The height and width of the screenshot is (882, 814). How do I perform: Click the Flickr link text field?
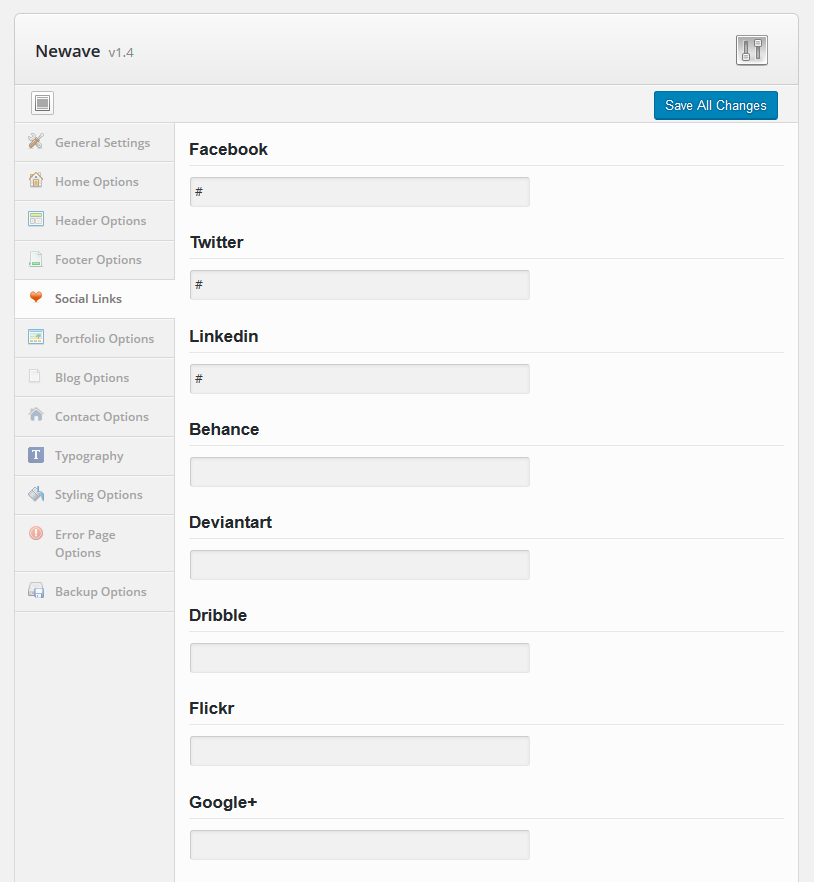point(359,751)
